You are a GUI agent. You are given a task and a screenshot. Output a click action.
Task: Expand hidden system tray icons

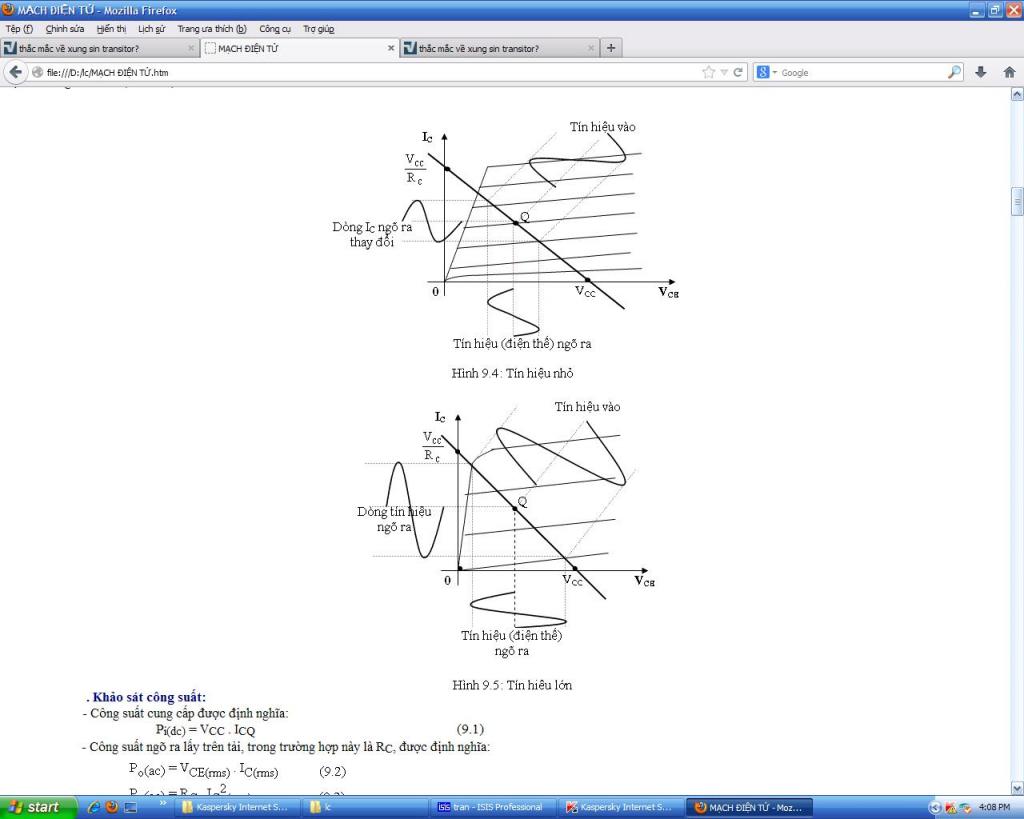pyautogui.click(x=935, y=808)
